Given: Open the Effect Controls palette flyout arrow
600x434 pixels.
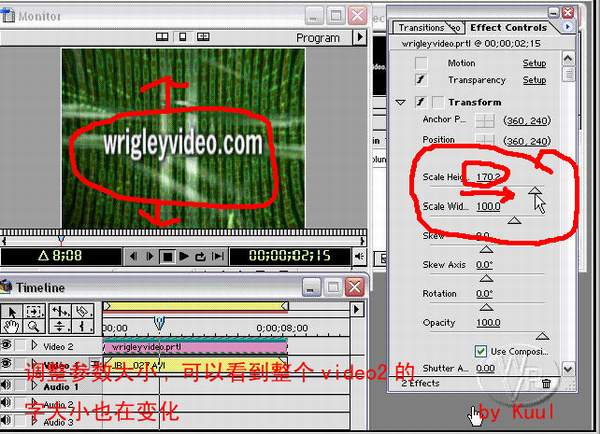Looking at the screenshot, I should (x=567, y=26).
